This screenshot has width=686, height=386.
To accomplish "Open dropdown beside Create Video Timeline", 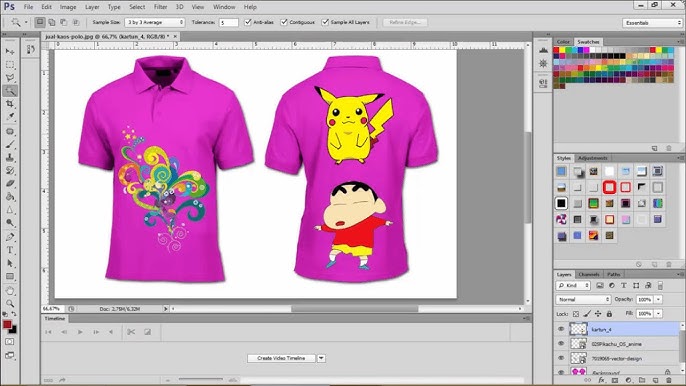I will tap(321, 358).
